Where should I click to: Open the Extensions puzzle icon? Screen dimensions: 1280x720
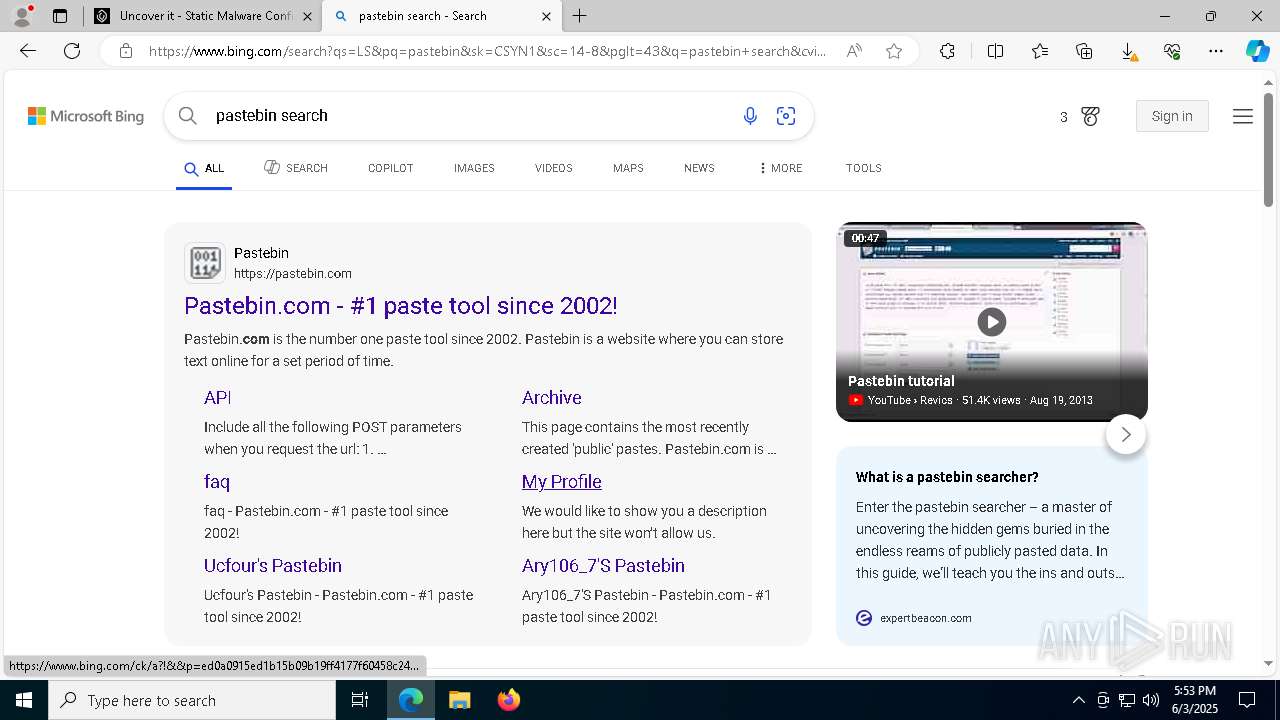[947, 51]
